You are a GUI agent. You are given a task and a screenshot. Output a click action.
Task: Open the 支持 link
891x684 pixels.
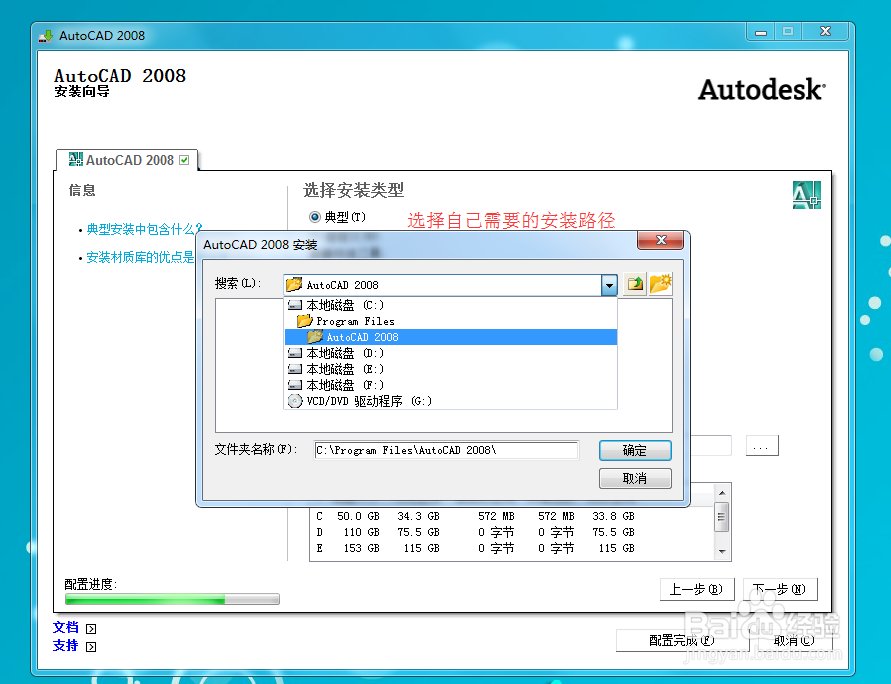tap(65, 646)
